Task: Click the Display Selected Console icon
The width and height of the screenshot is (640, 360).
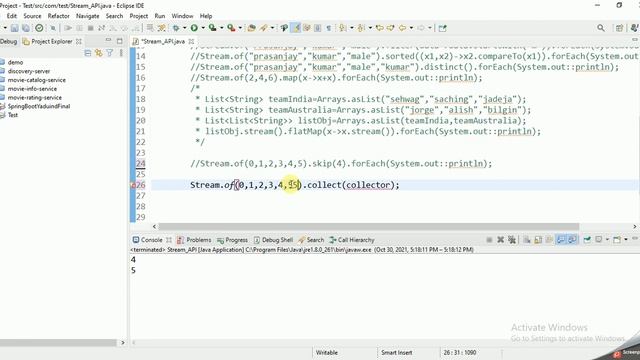Action: coord(599,240)
